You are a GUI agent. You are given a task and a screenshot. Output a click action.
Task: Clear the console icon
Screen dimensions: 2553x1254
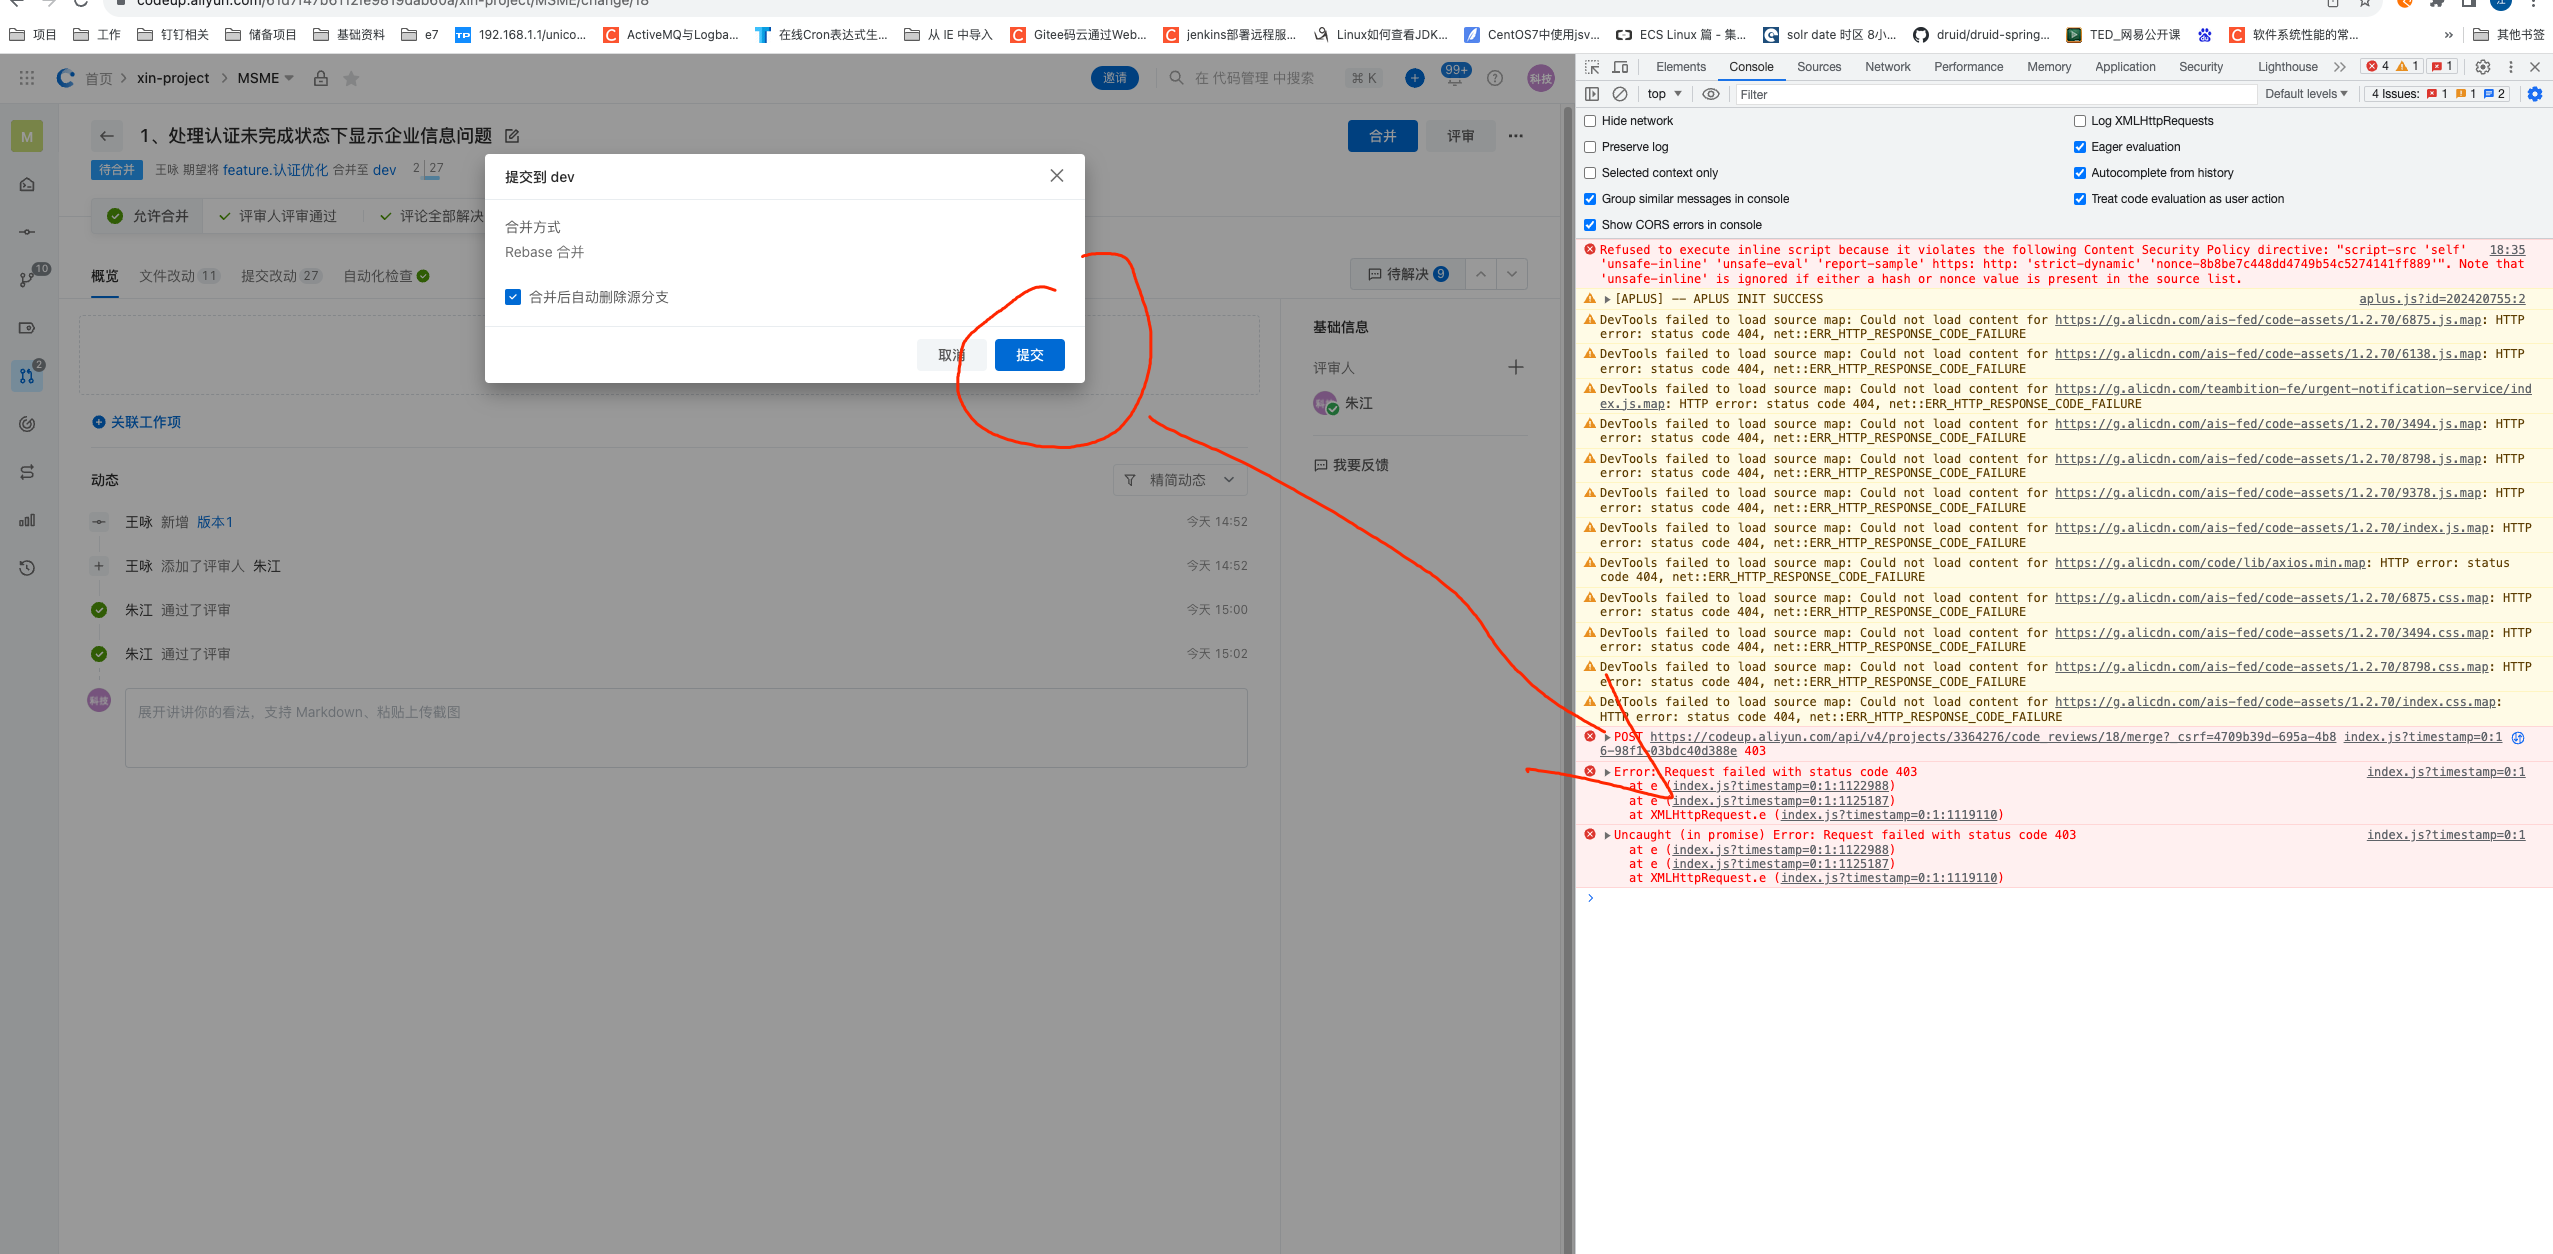1620,94
